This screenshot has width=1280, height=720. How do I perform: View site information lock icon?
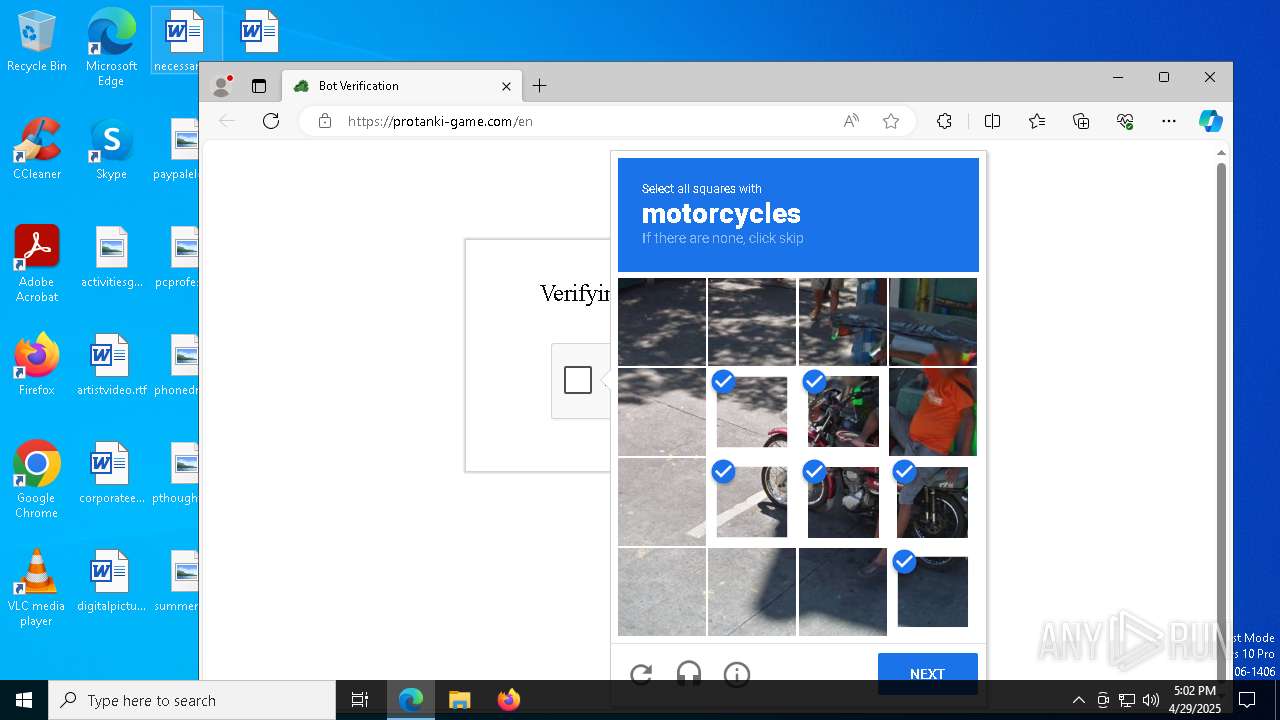(x=324, y=121)
